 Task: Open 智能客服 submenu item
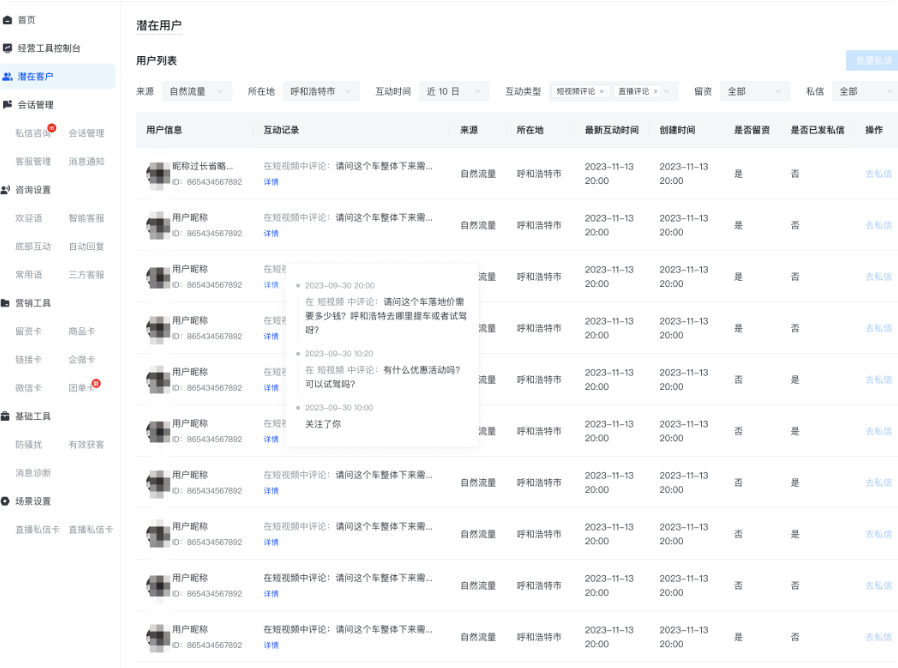(x=86, y=218)
